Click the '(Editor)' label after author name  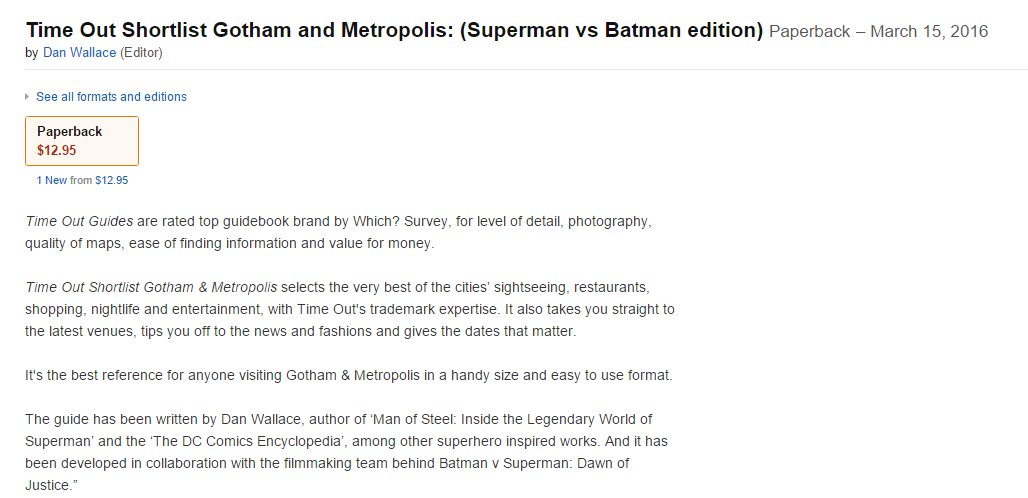[141, 53]
